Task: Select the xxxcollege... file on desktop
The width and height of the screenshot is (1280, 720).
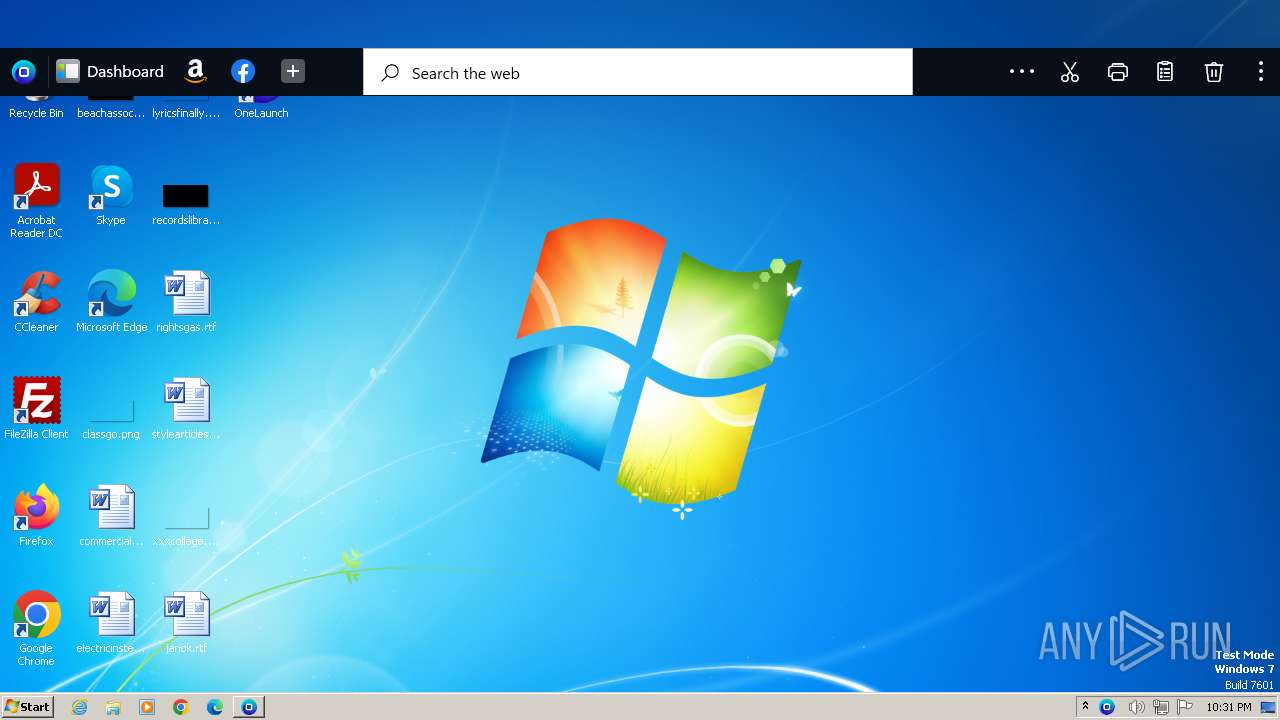Action: [186, 527]
